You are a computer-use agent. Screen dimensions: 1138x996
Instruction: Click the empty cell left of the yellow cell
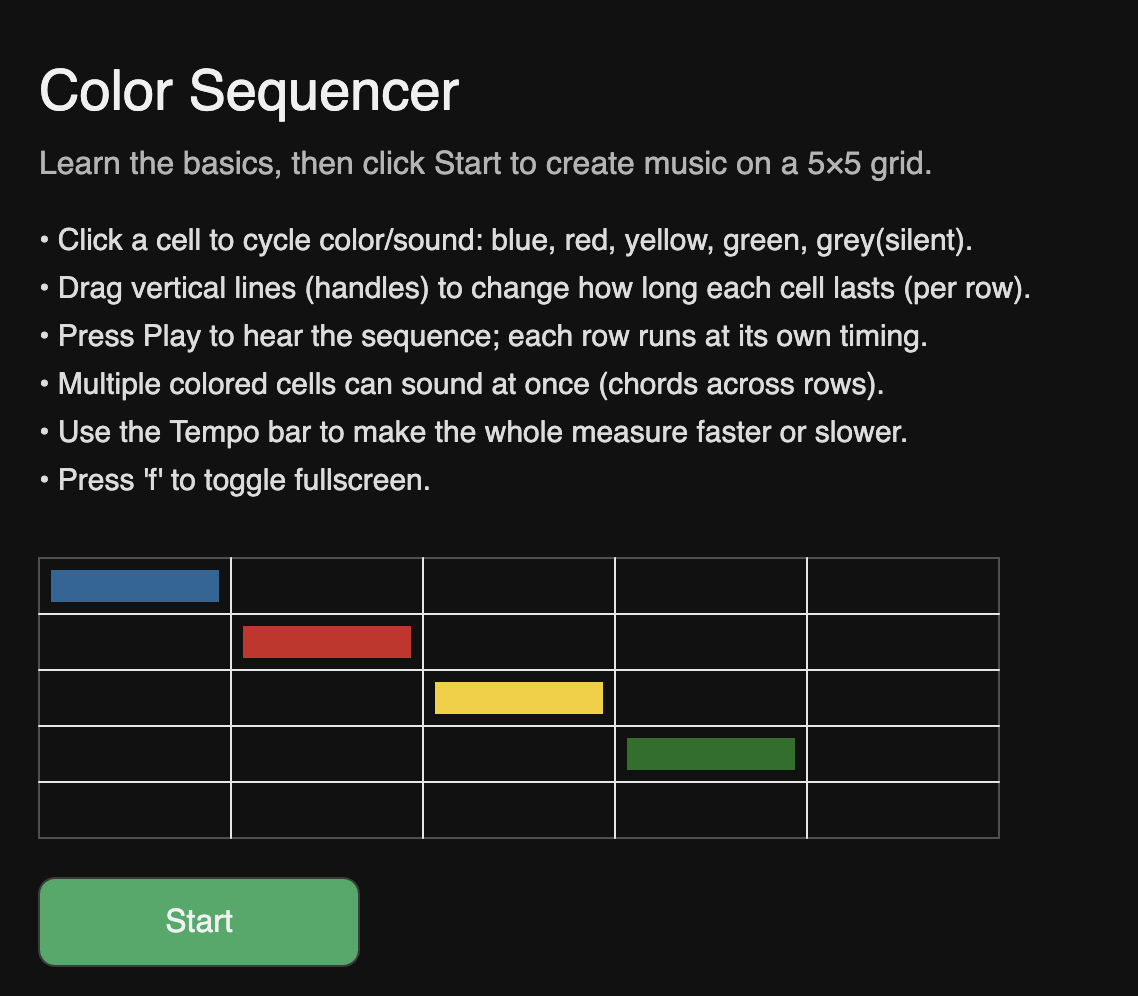click(327, 698)
